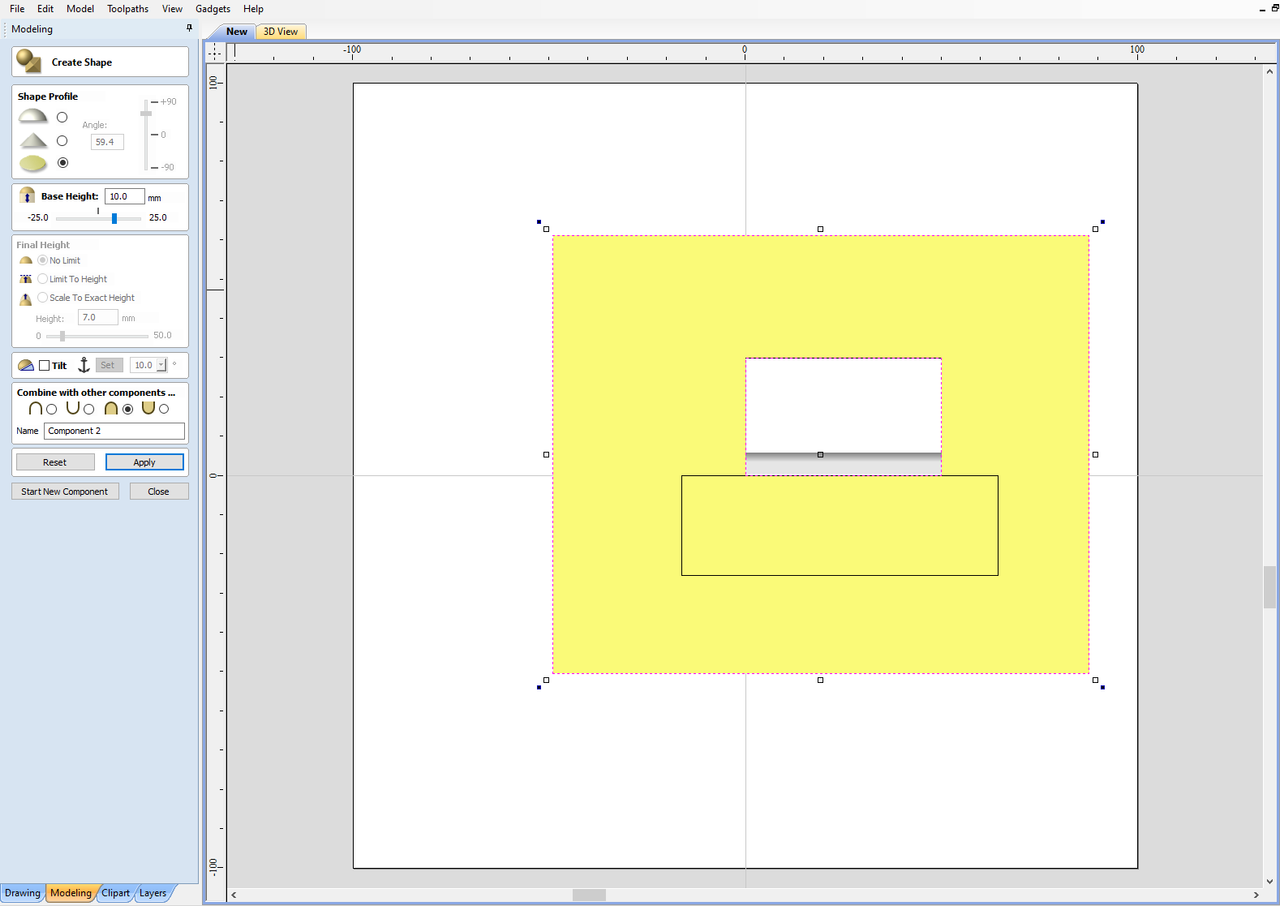1280x906 pixels.
Task: Select the Subtract combine radio button
Action: 89,409
